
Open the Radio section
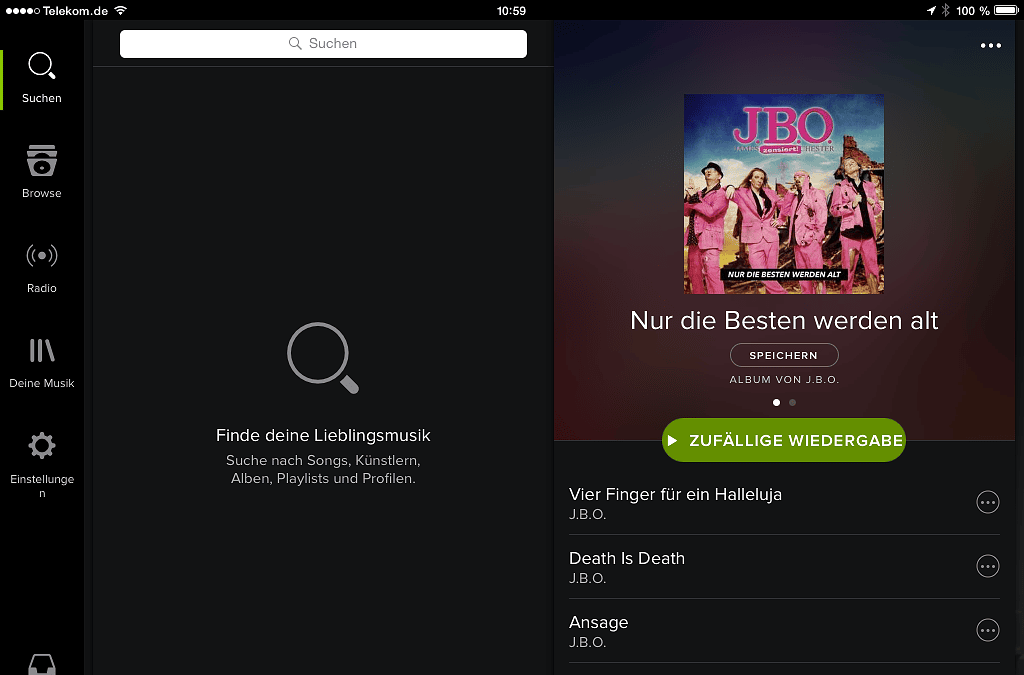pos(42,268)
